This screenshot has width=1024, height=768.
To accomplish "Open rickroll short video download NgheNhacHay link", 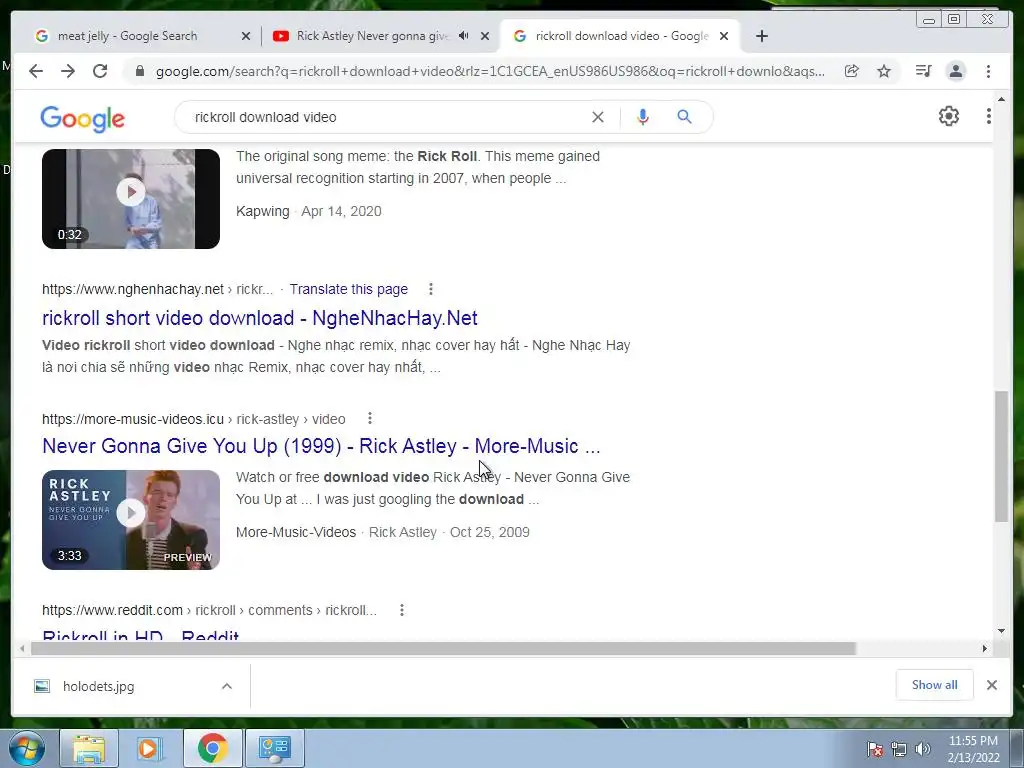I will click(x=260, y=318).
